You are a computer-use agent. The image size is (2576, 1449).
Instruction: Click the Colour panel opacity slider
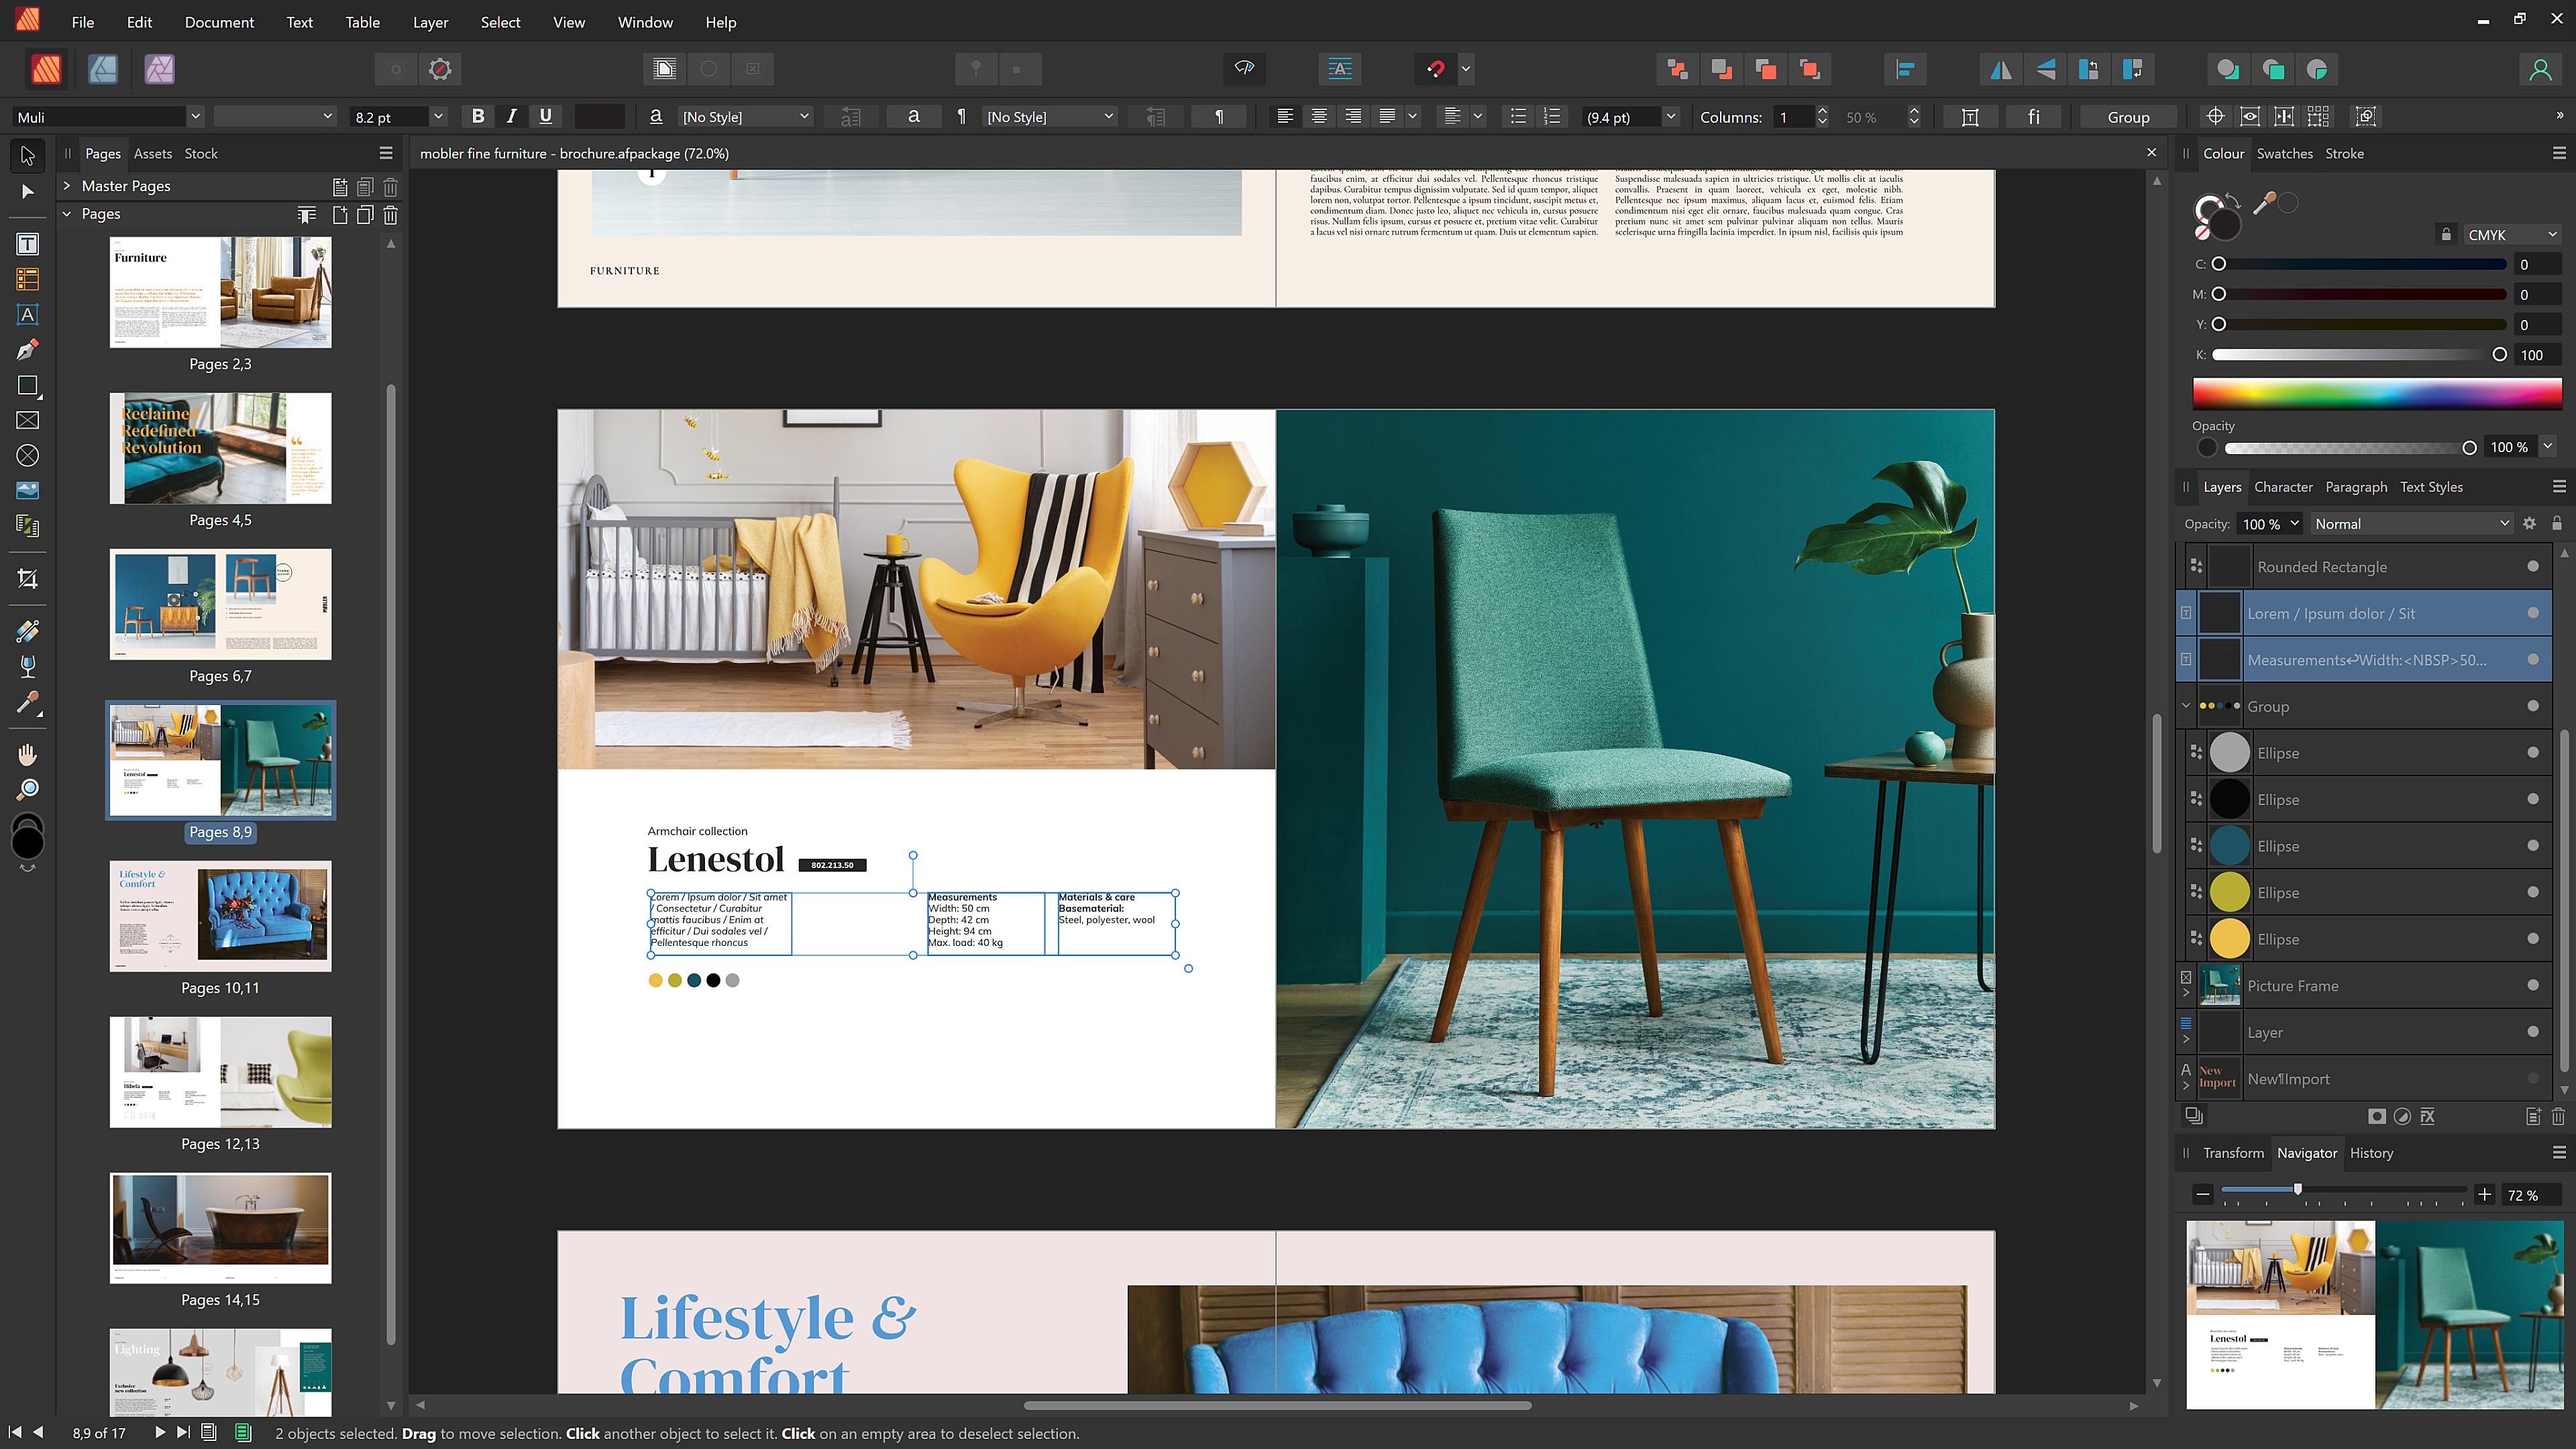point(2350,447)
